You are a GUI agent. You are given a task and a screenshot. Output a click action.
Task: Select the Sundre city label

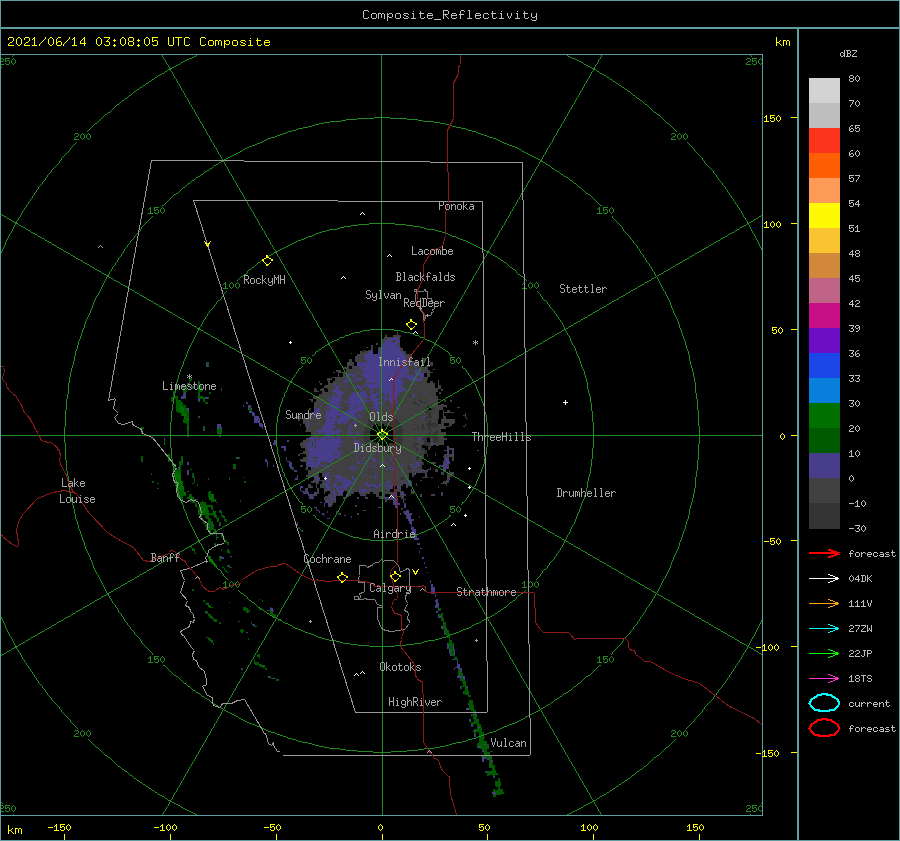click(303, 414)
